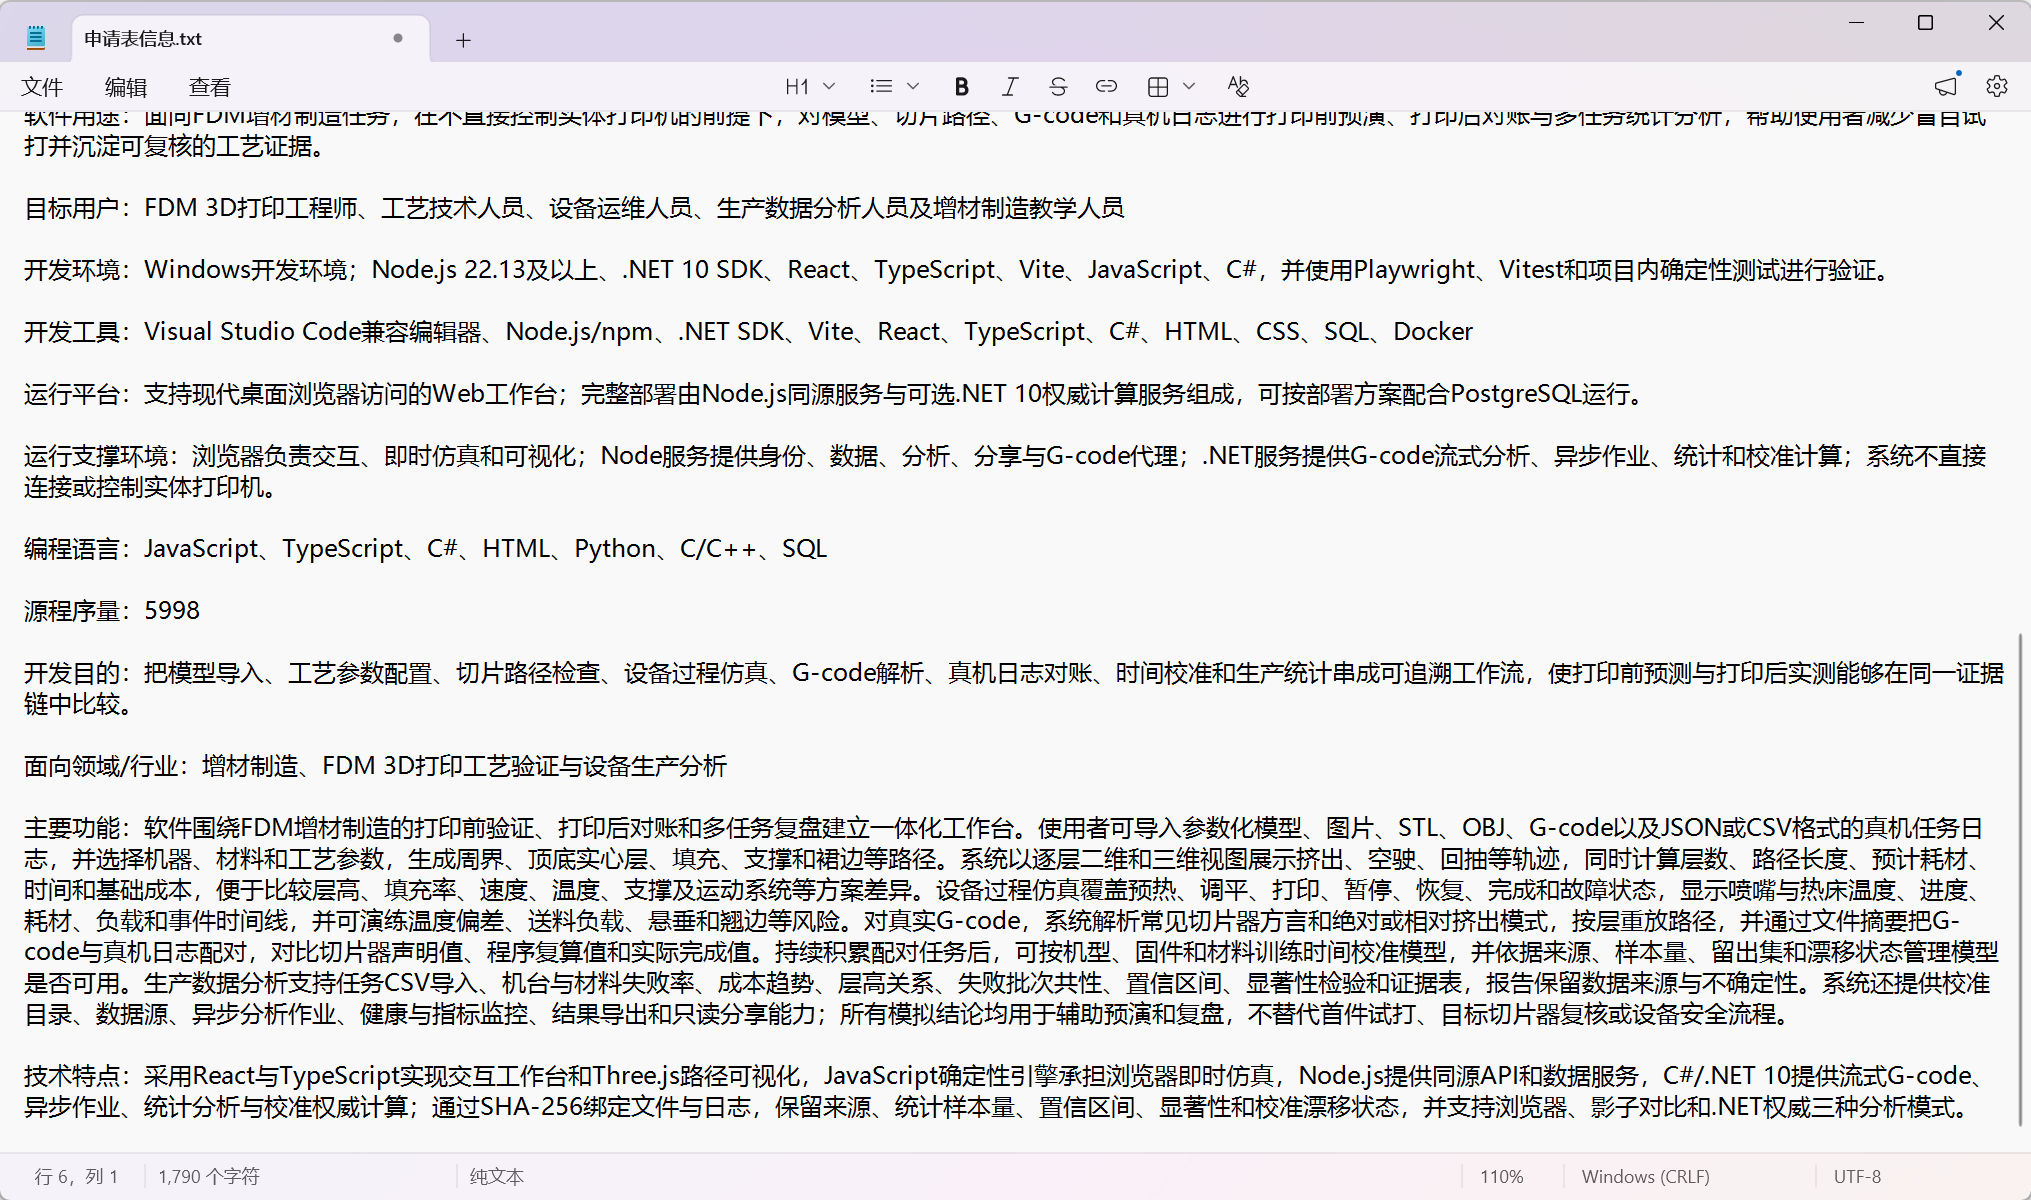Click the 开发环境 paragraph label
Image resolution: width=2031 pixels, height=1200 pixels.
[72, 270]
